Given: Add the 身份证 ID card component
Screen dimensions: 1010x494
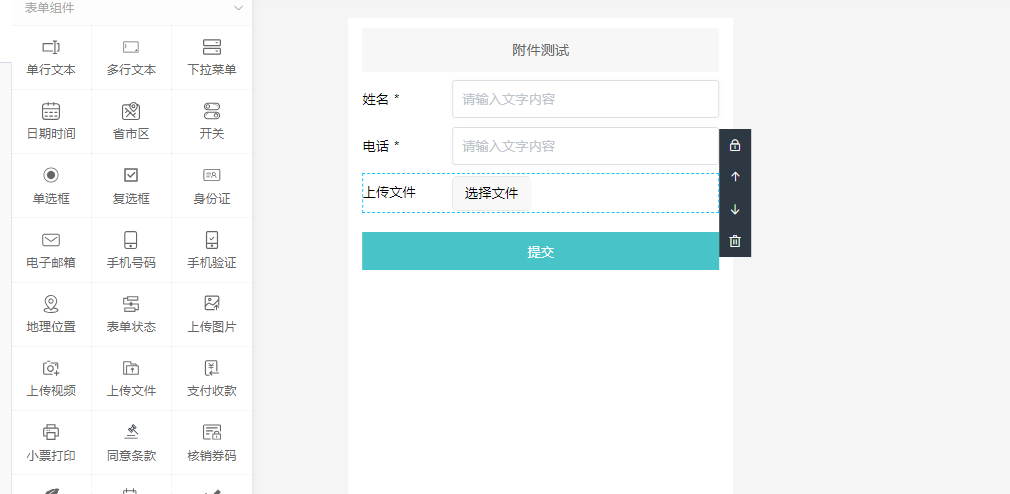Looking at the screenshot, I should click(x=212, y=185).
